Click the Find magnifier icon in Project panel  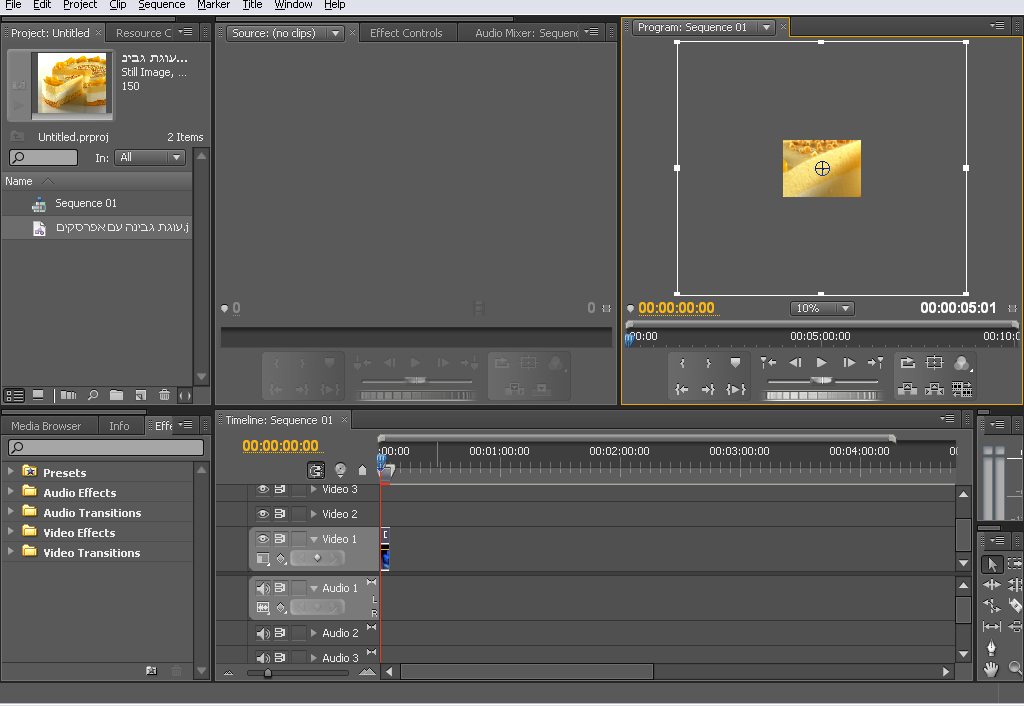(92, 396)
